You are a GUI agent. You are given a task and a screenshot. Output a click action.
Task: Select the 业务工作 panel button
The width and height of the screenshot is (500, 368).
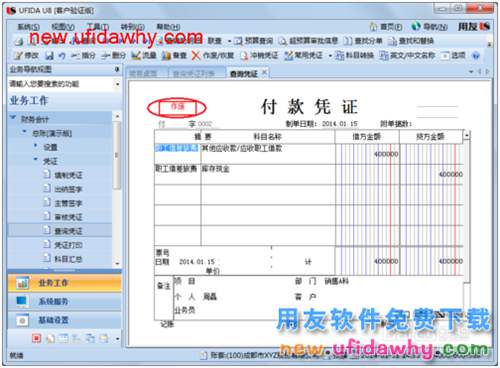pyautogui.click(x=64, y=283)
